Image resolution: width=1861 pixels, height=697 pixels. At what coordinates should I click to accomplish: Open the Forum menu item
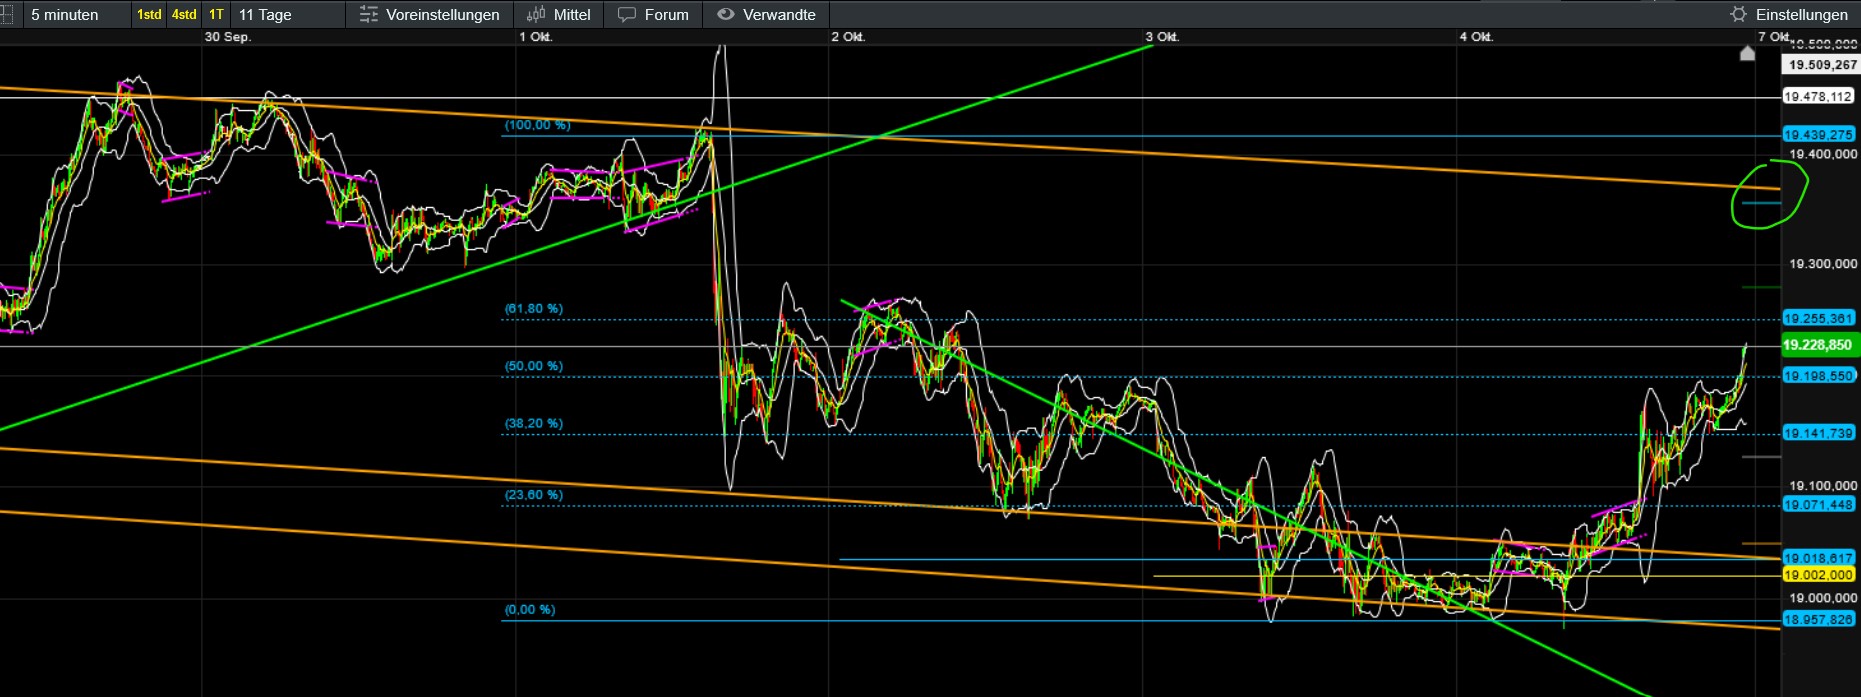[653, 14]
